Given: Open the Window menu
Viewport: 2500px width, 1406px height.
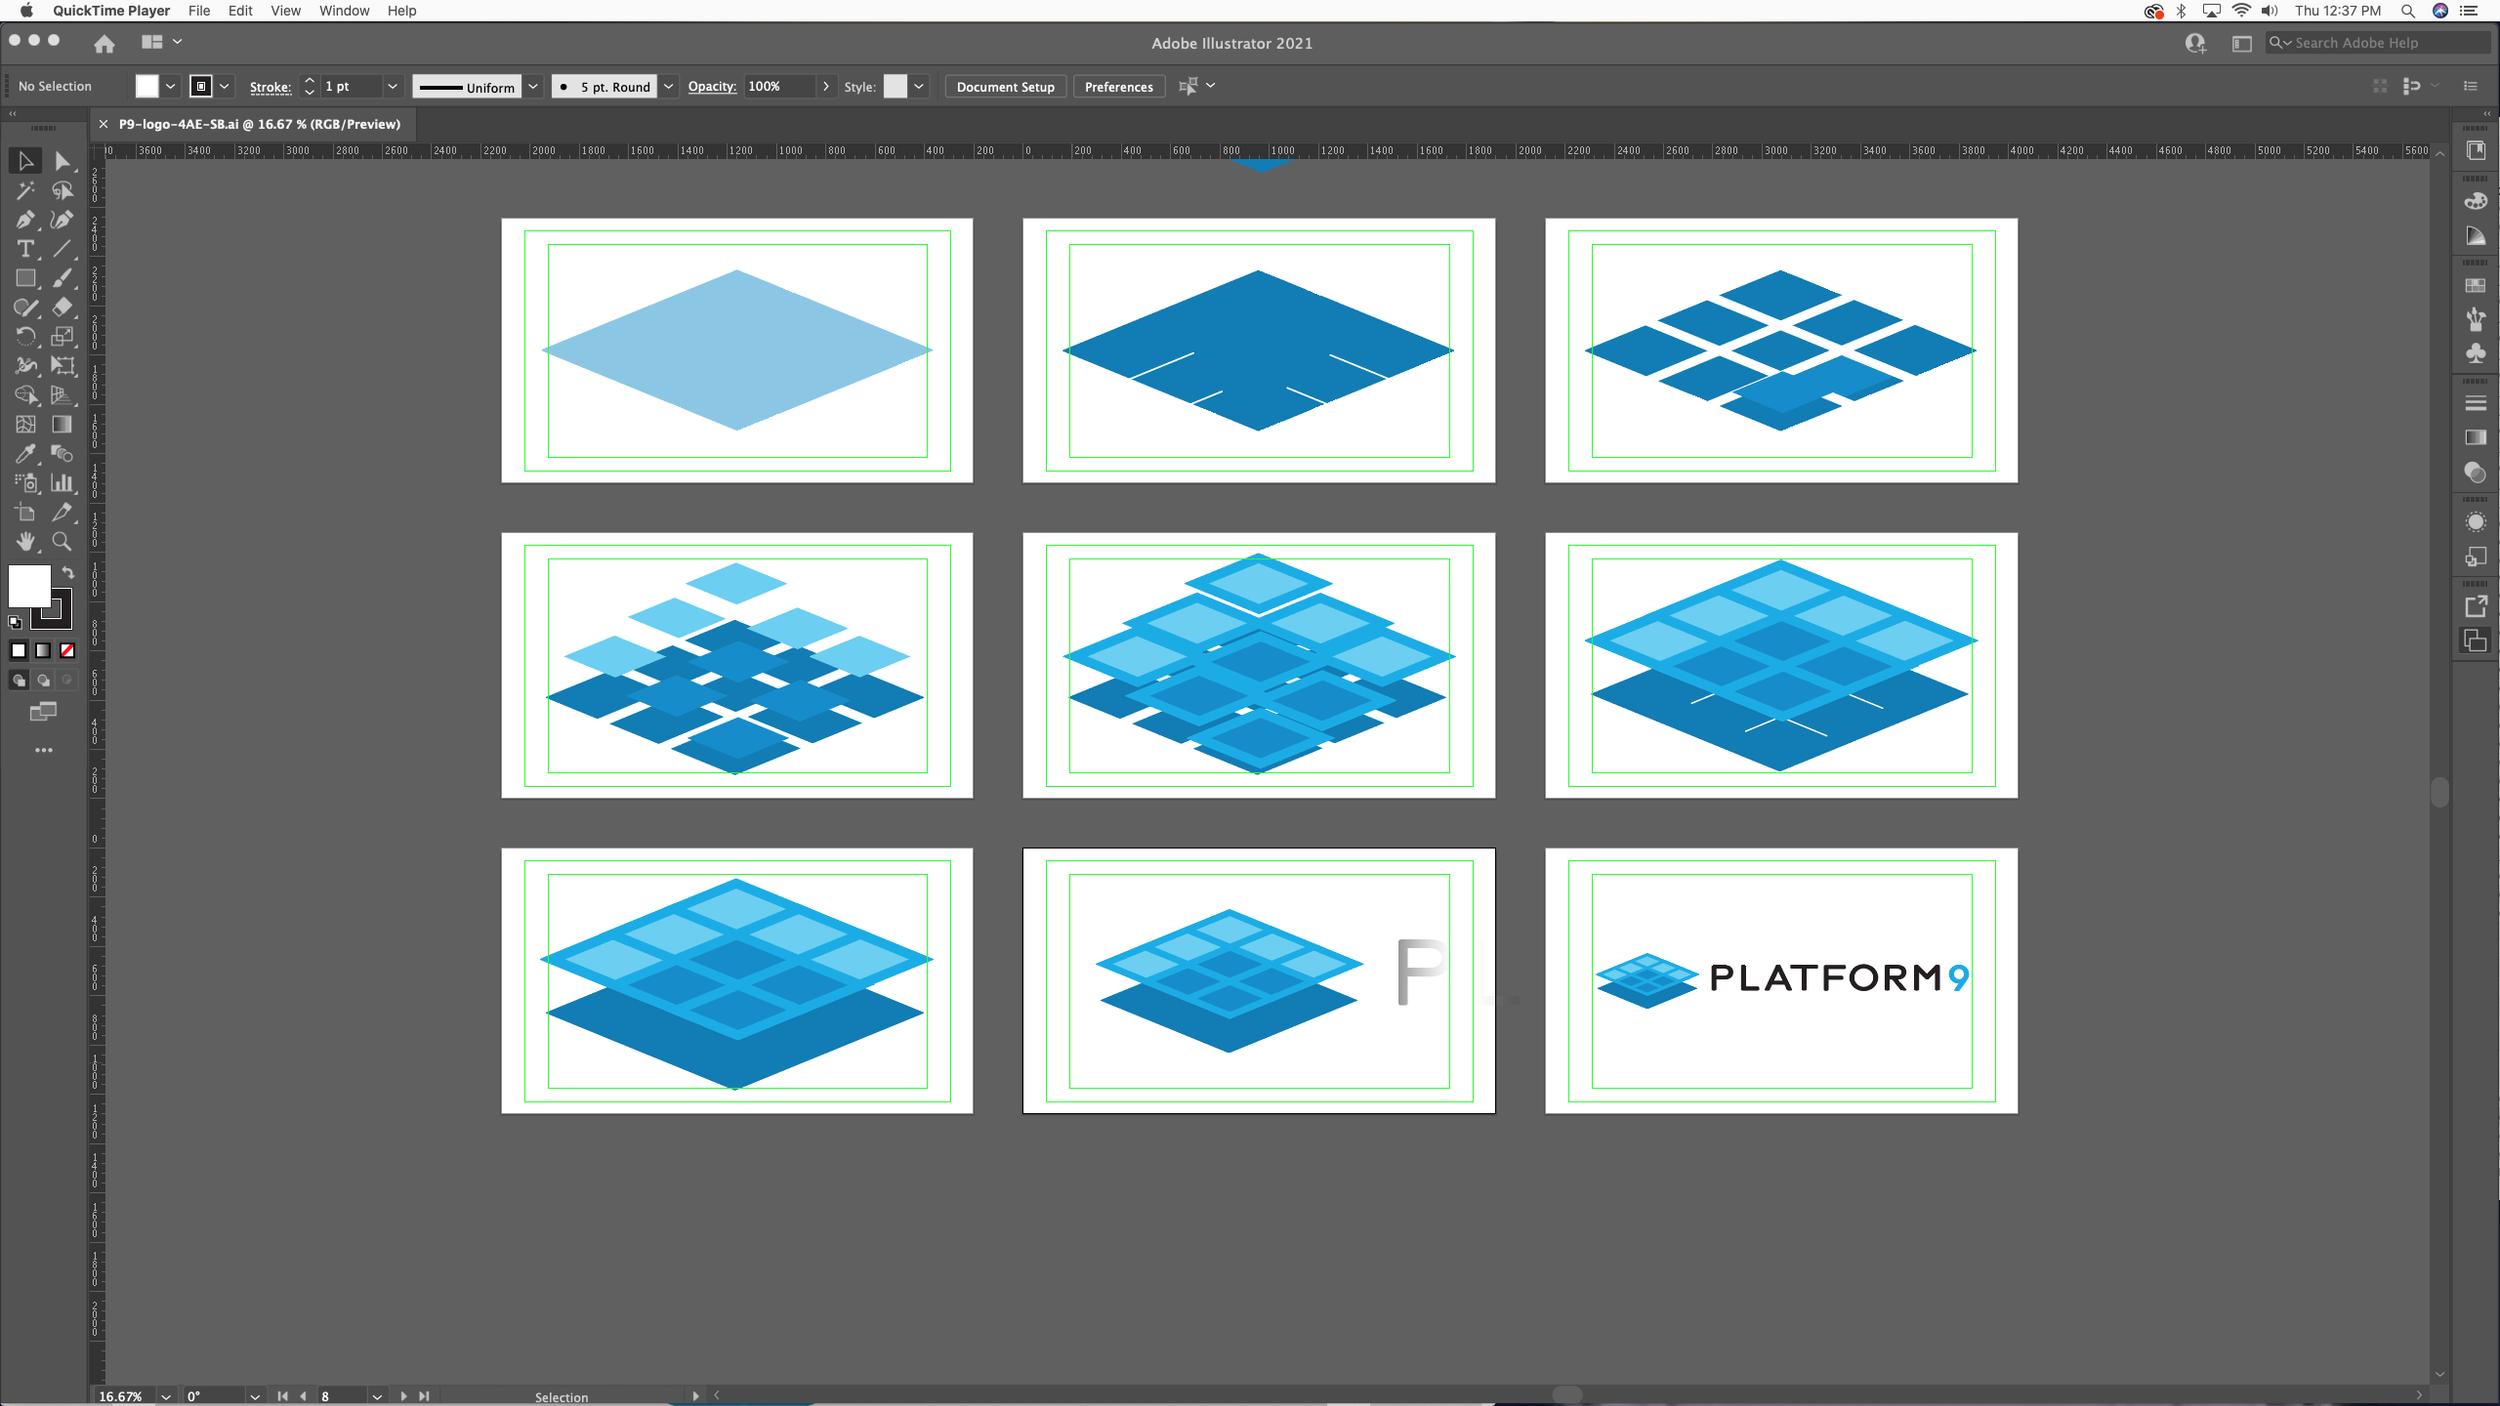Looking at the screenshot, I should point(344,11).
